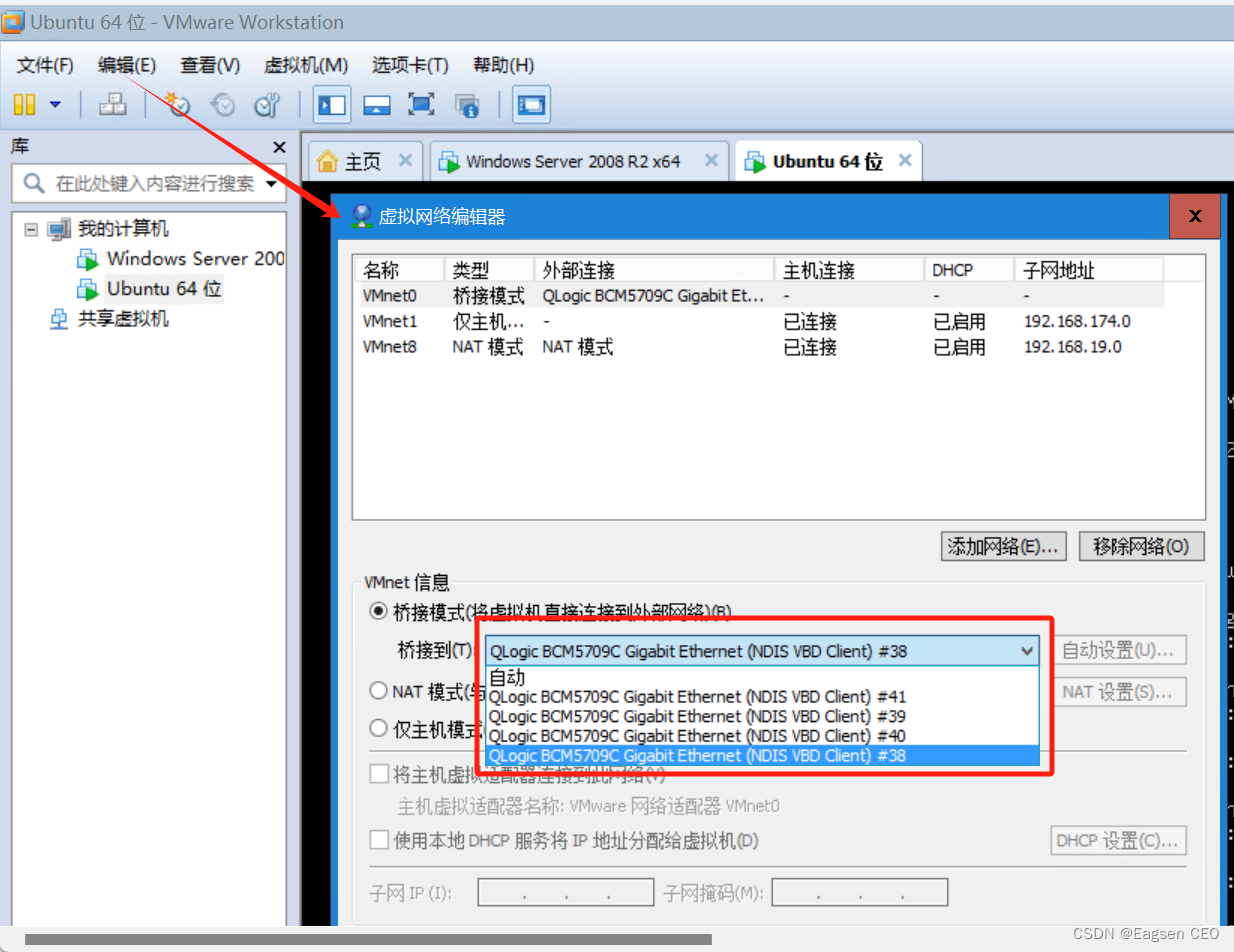Select the VMnet0 row in the network list
Viewport: 1234px width, 952px height.
coord(762,296)
